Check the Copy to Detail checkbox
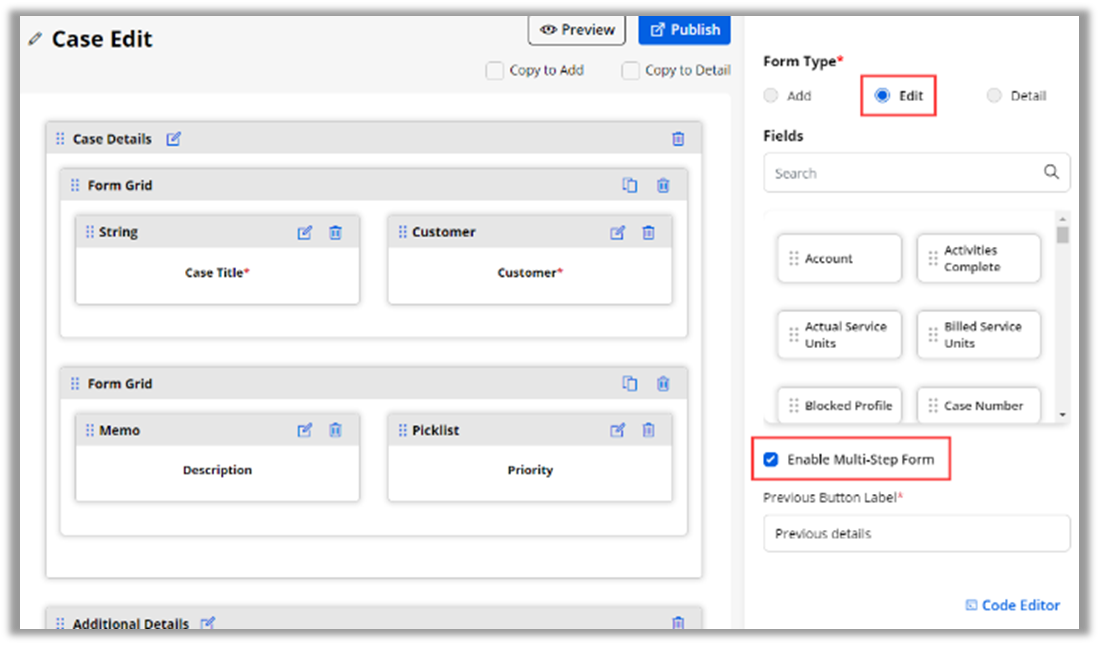Viewport: 1100px width, 645px height. coord(630,71)
